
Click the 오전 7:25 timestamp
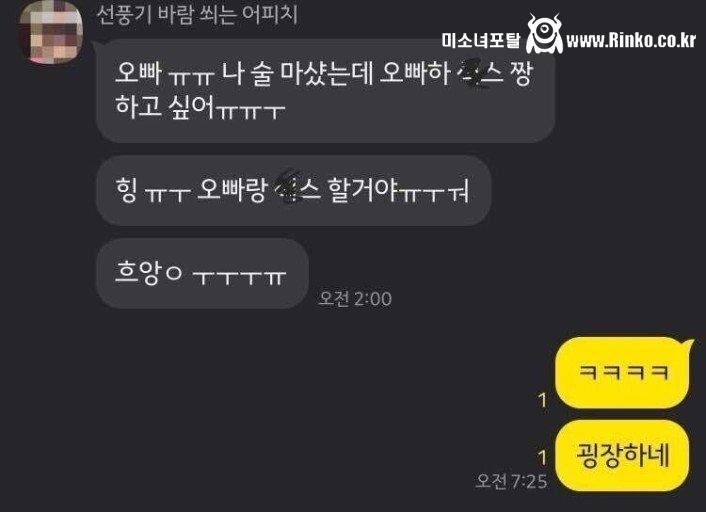511,481
